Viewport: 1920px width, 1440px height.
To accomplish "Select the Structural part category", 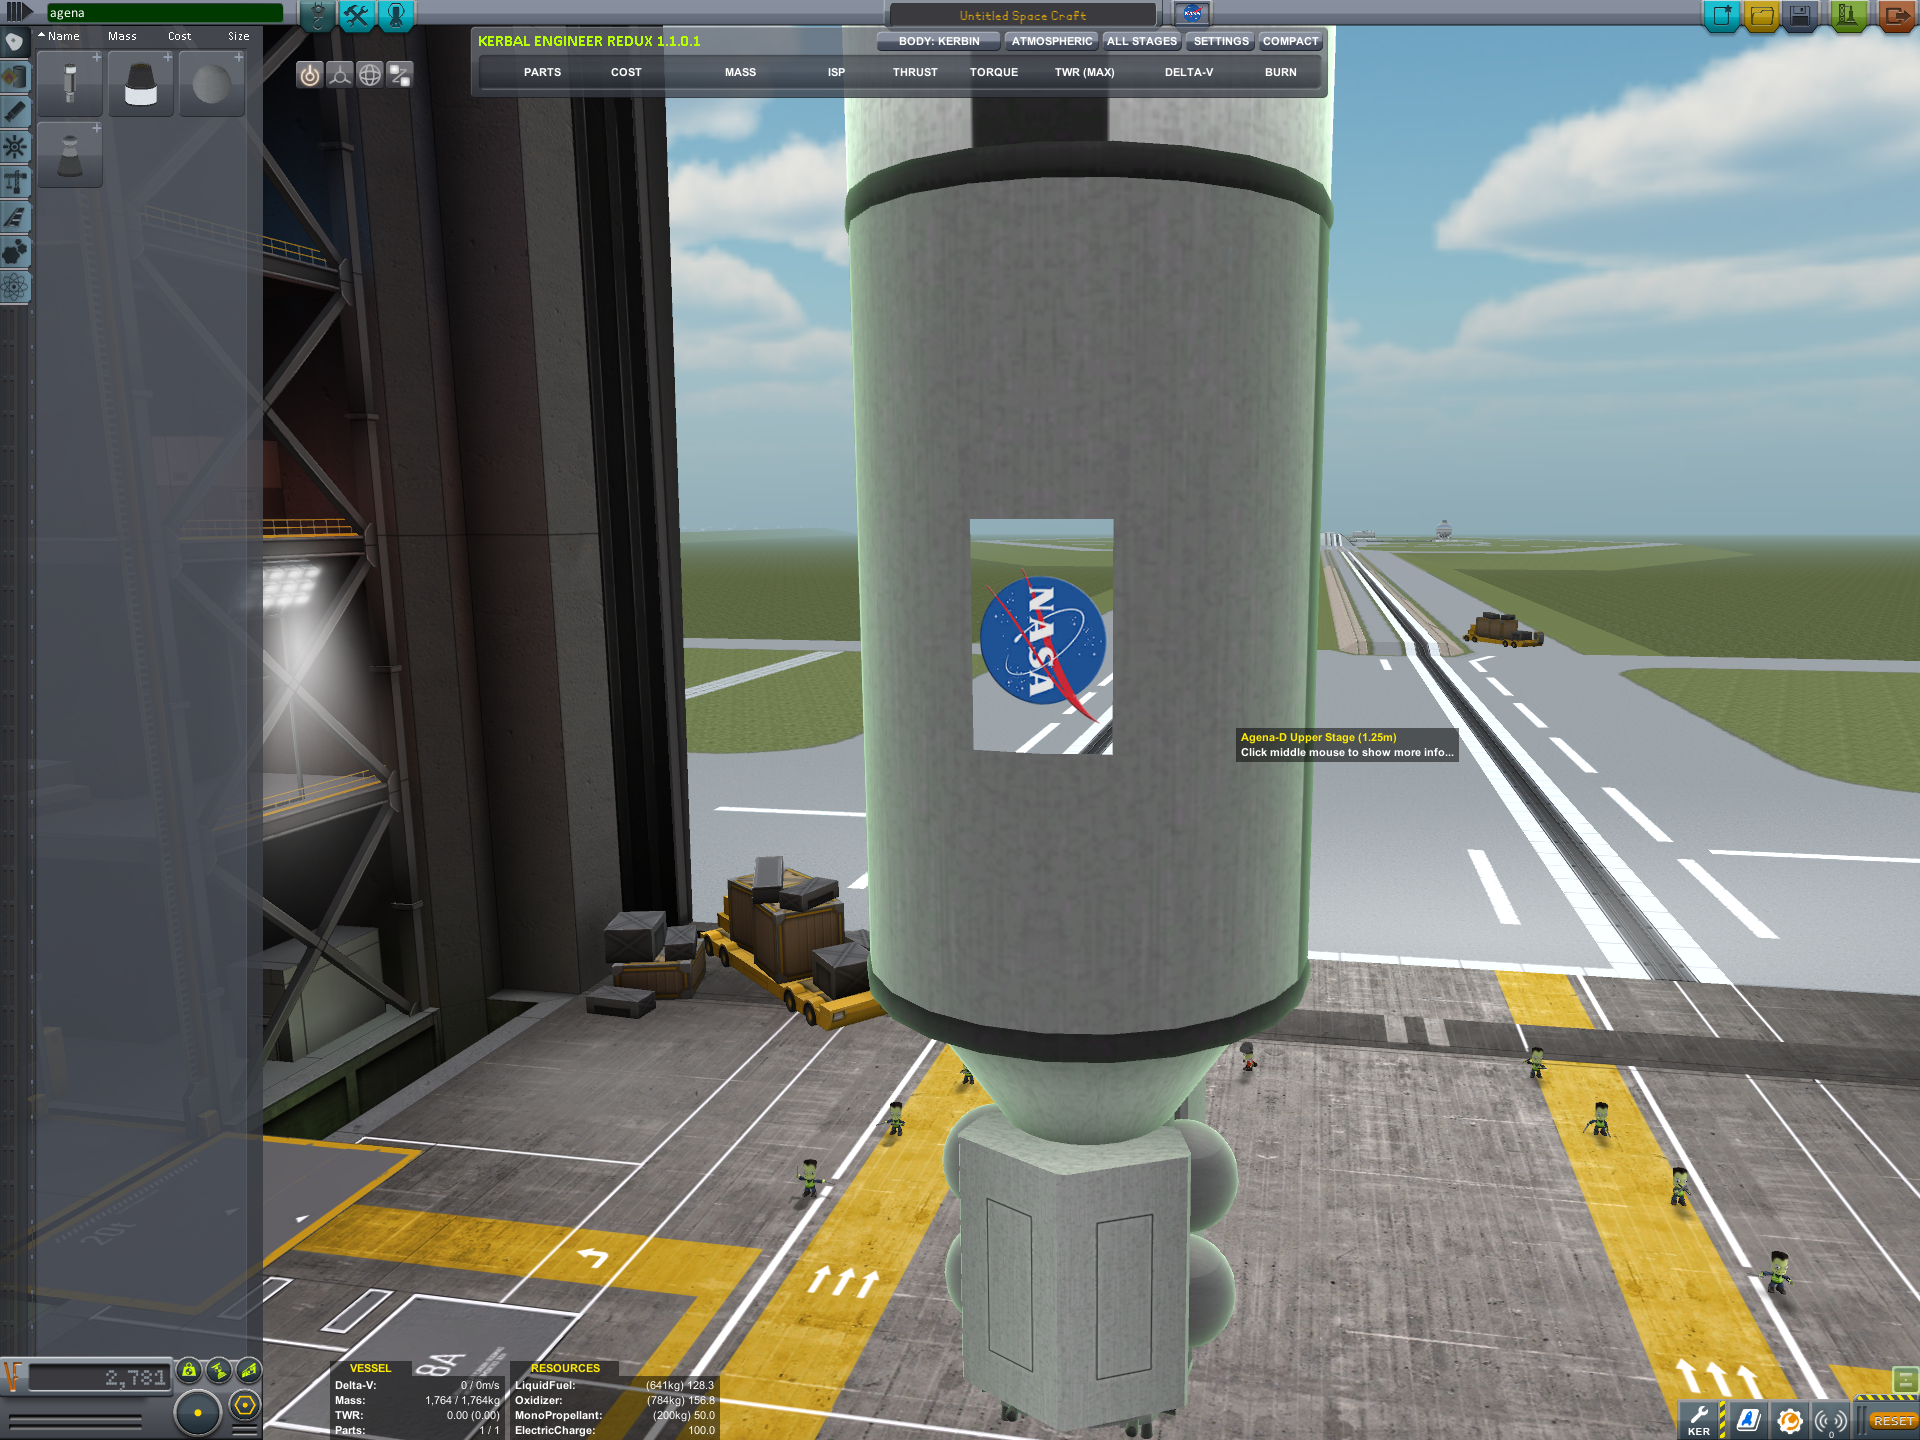I will 15,182.
